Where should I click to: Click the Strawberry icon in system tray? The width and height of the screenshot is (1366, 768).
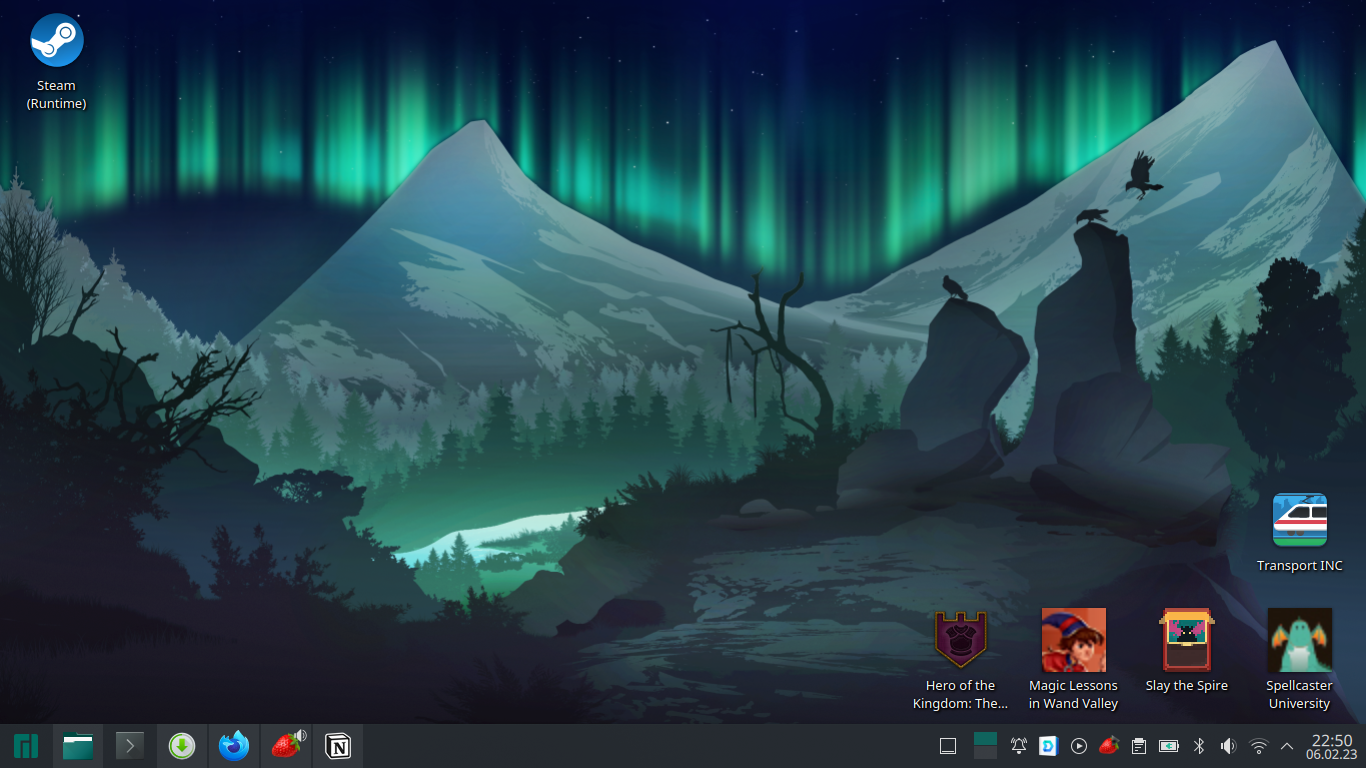[x=1108, y=746]
